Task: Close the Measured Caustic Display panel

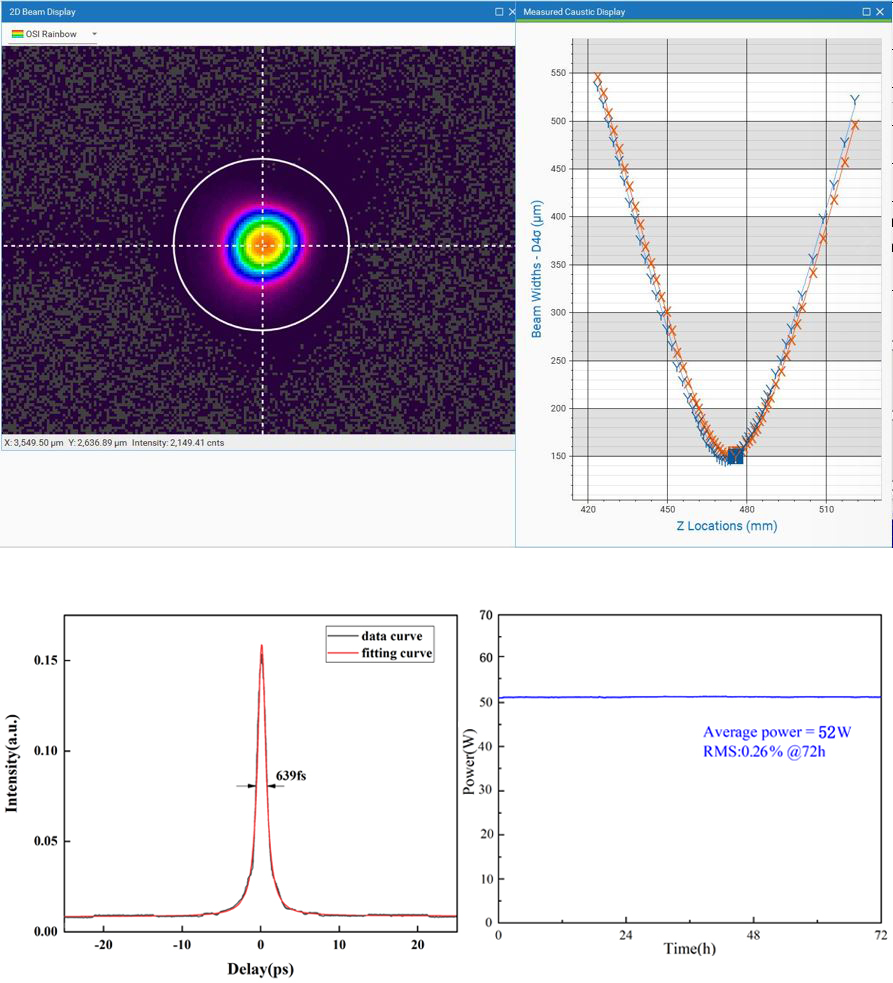Action: (x=881, y=12)
